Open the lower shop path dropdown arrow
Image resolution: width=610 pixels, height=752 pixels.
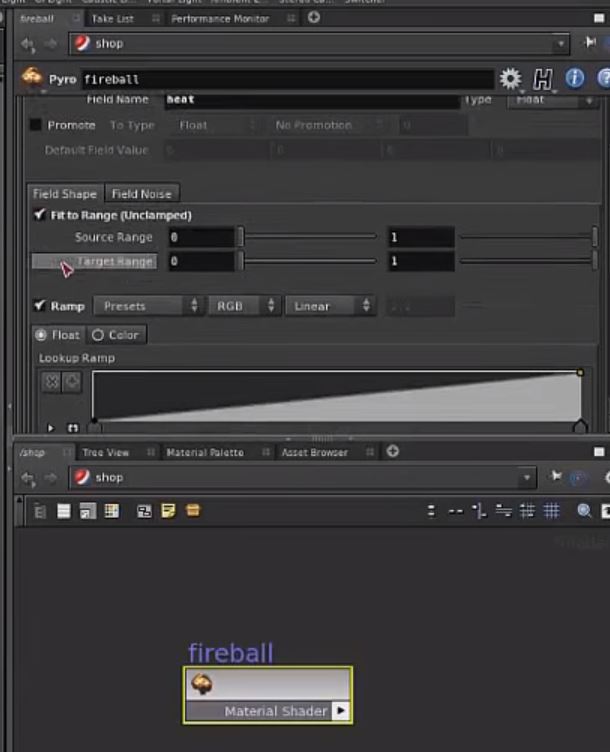tap(527, 478)
